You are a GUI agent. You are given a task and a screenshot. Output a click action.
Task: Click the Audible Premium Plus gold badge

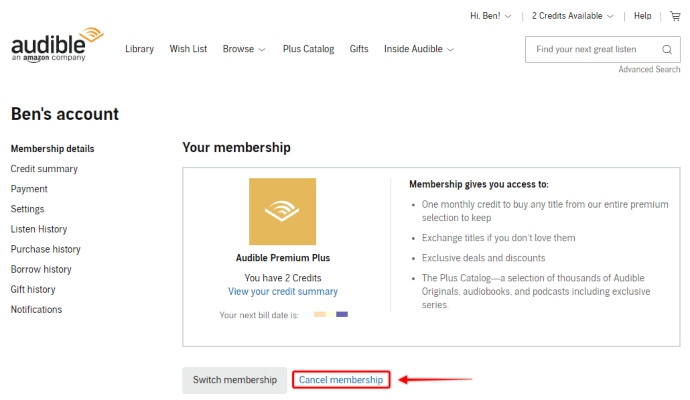pos(283,211)
